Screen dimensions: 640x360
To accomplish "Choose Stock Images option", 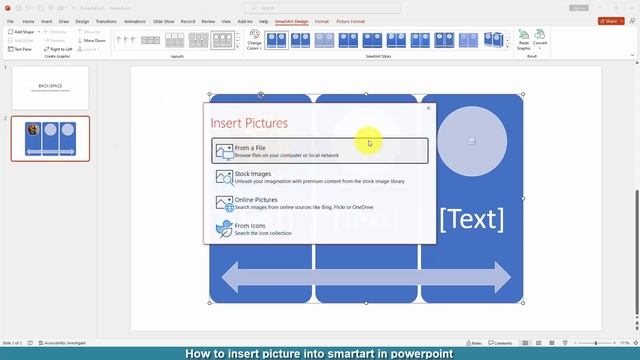I will coord(320,177).
